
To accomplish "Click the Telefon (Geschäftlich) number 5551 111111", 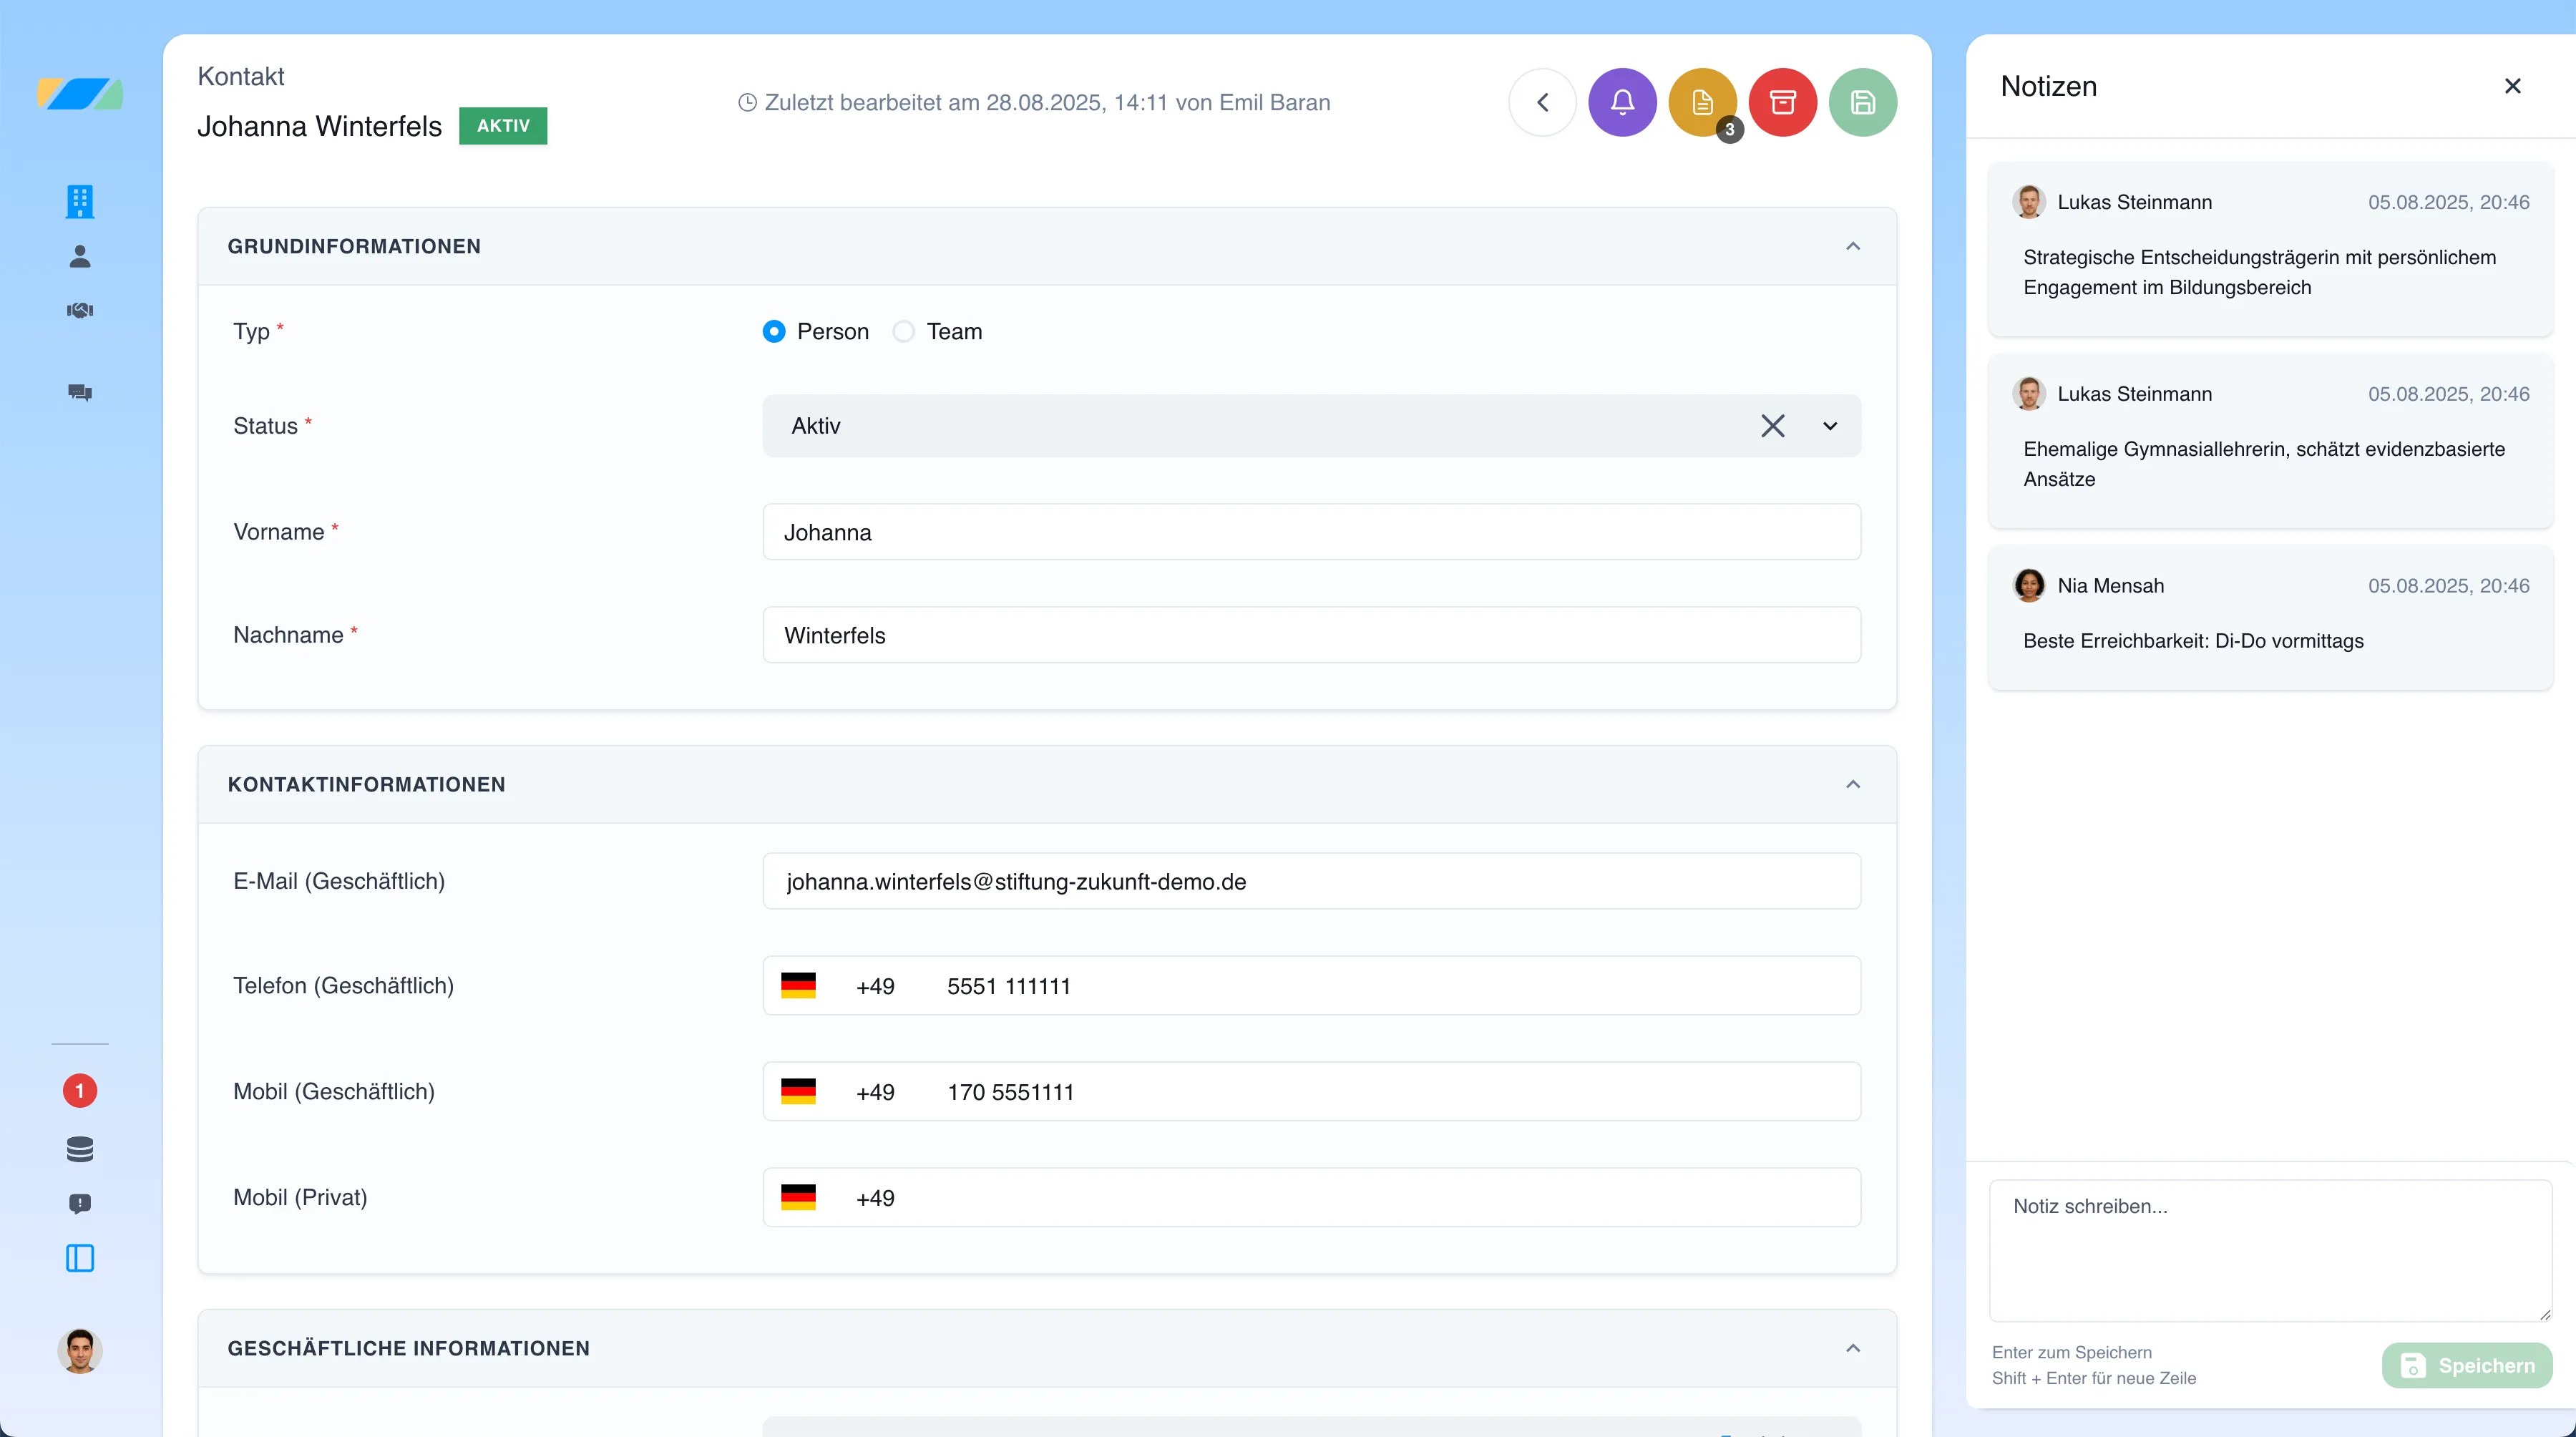I will tap(1009, 986).
